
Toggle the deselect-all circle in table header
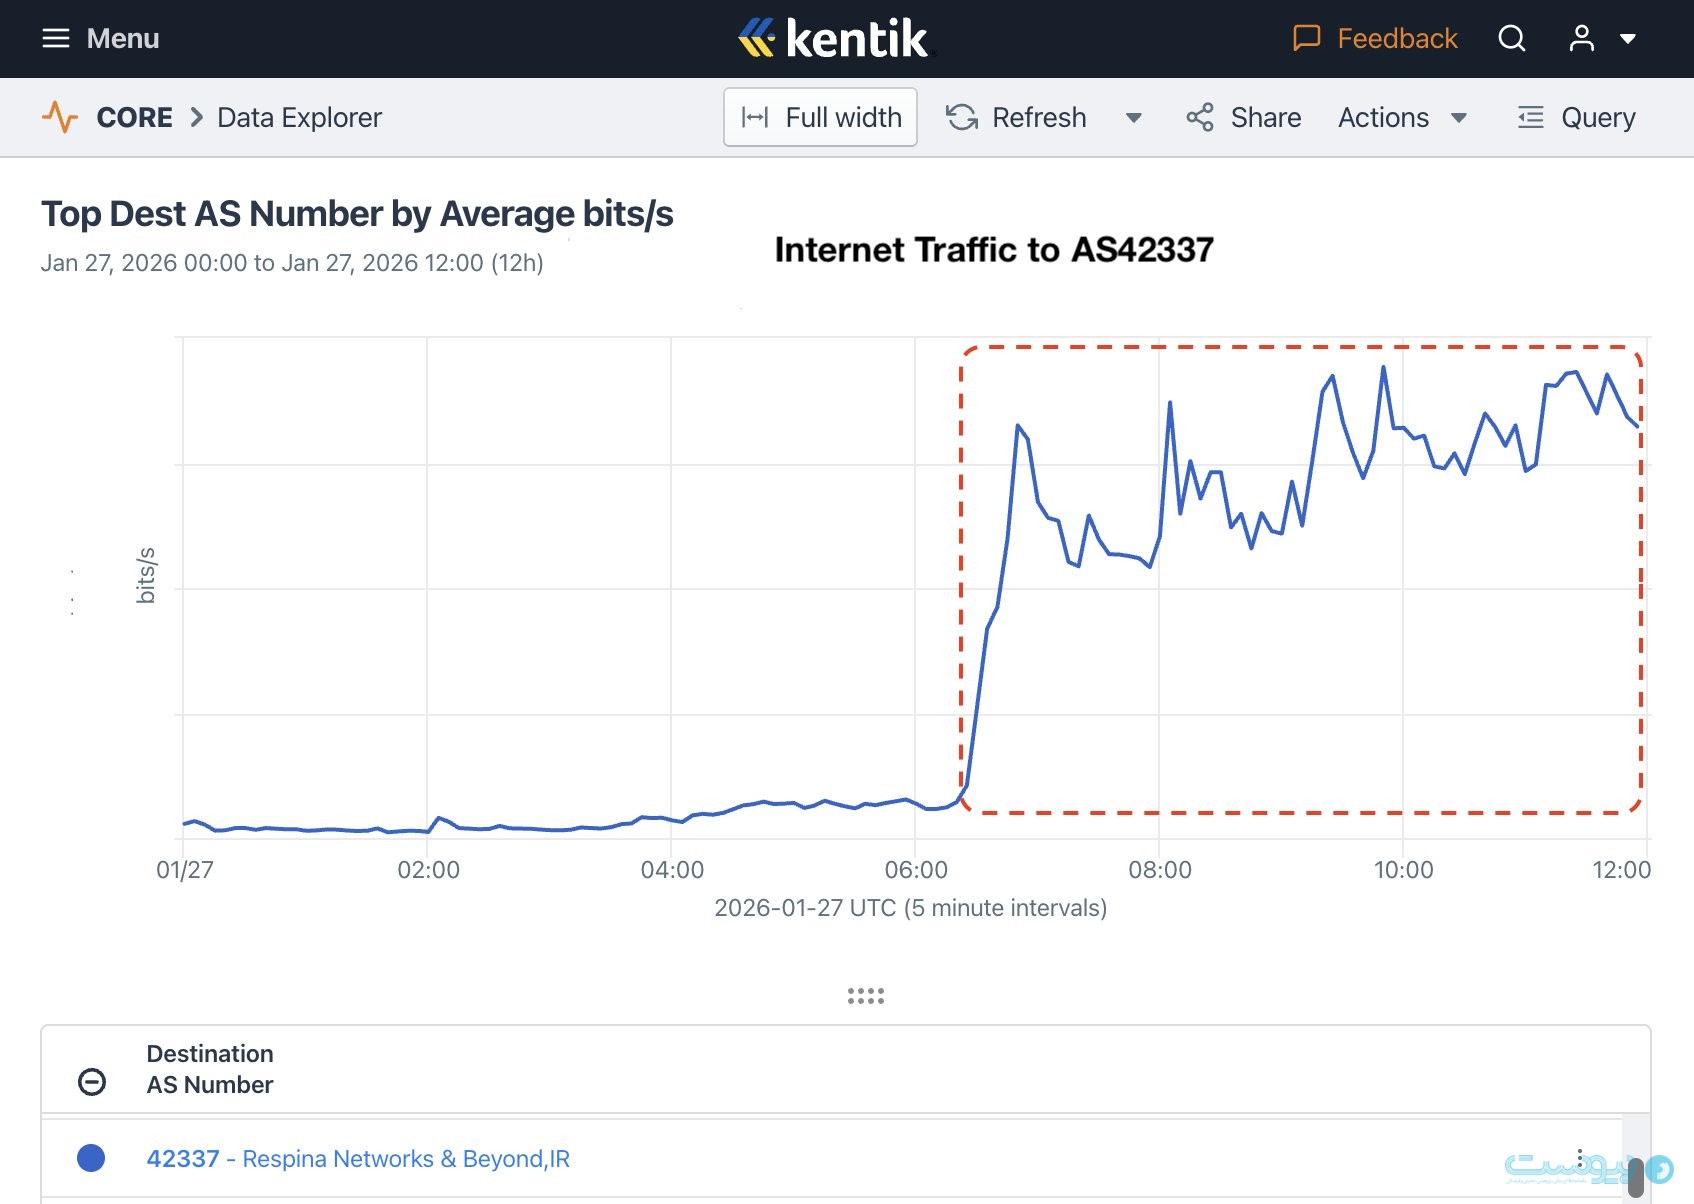point(92,1081)
